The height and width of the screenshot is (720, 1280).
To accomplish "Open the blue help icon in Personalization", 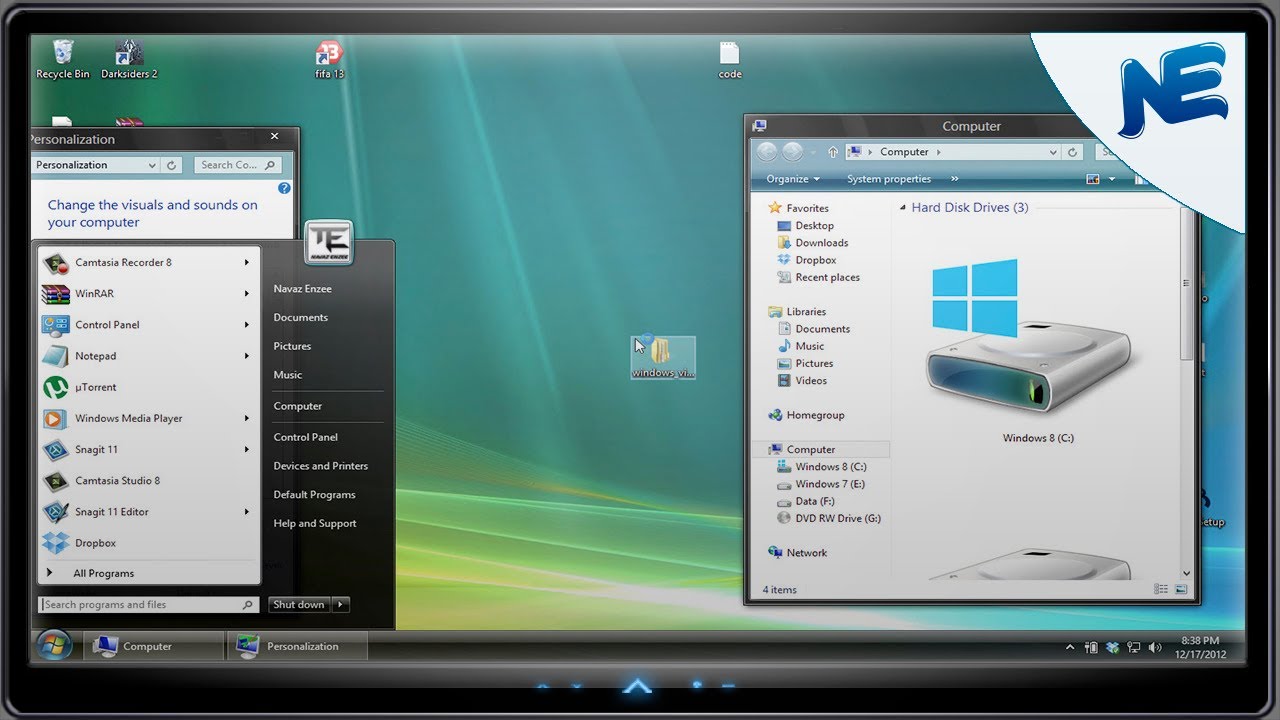I will [284, 188].
